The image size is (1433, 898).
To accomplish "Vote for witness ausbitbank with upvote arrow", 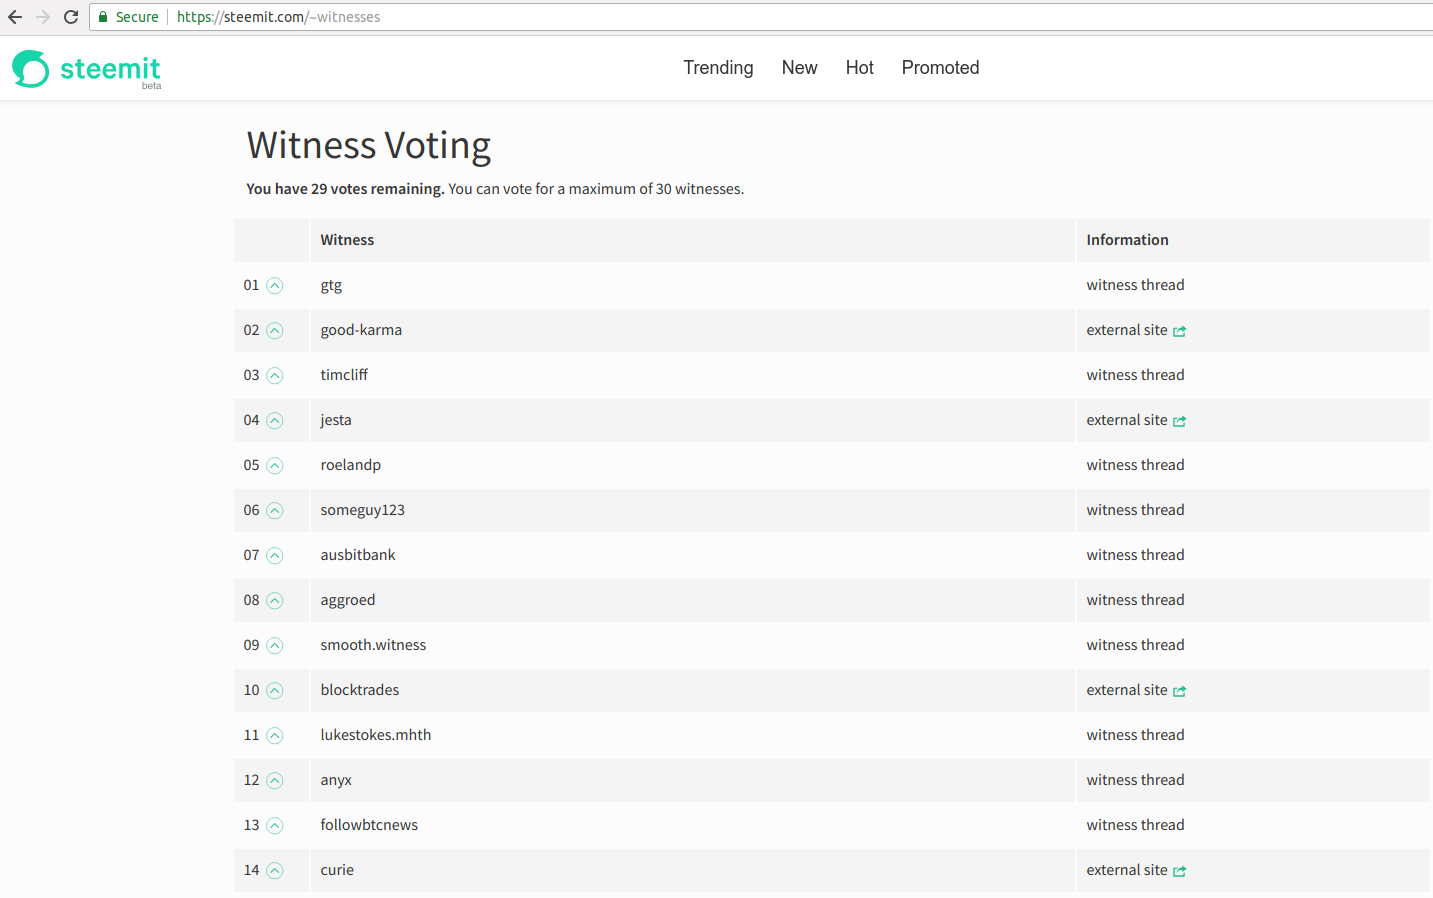I will click(x=275, y=556).
